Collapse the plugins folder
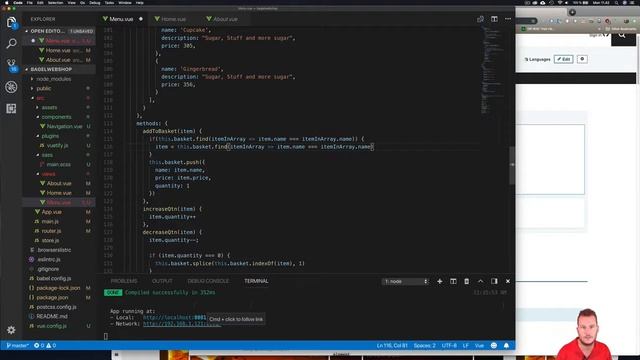 click(x=50, y=136)
